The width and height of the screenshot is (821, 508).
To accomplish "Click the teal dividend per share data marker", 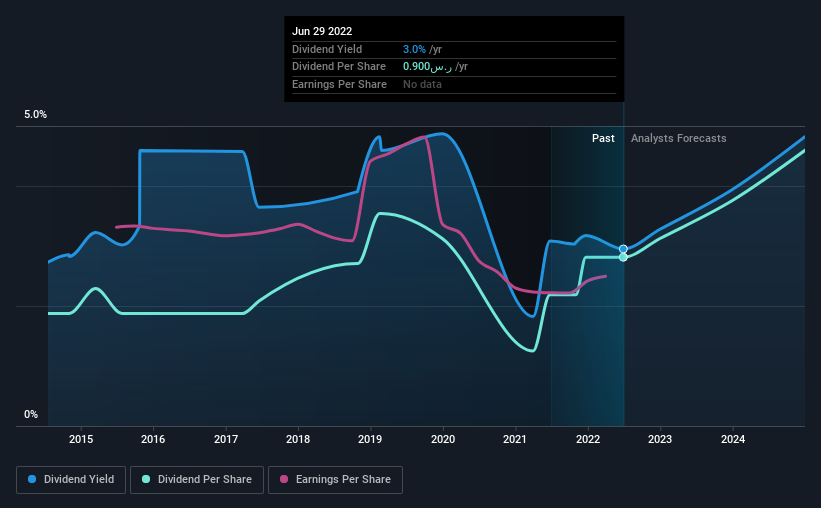I will pyautogui.click(x=623, y=257).
